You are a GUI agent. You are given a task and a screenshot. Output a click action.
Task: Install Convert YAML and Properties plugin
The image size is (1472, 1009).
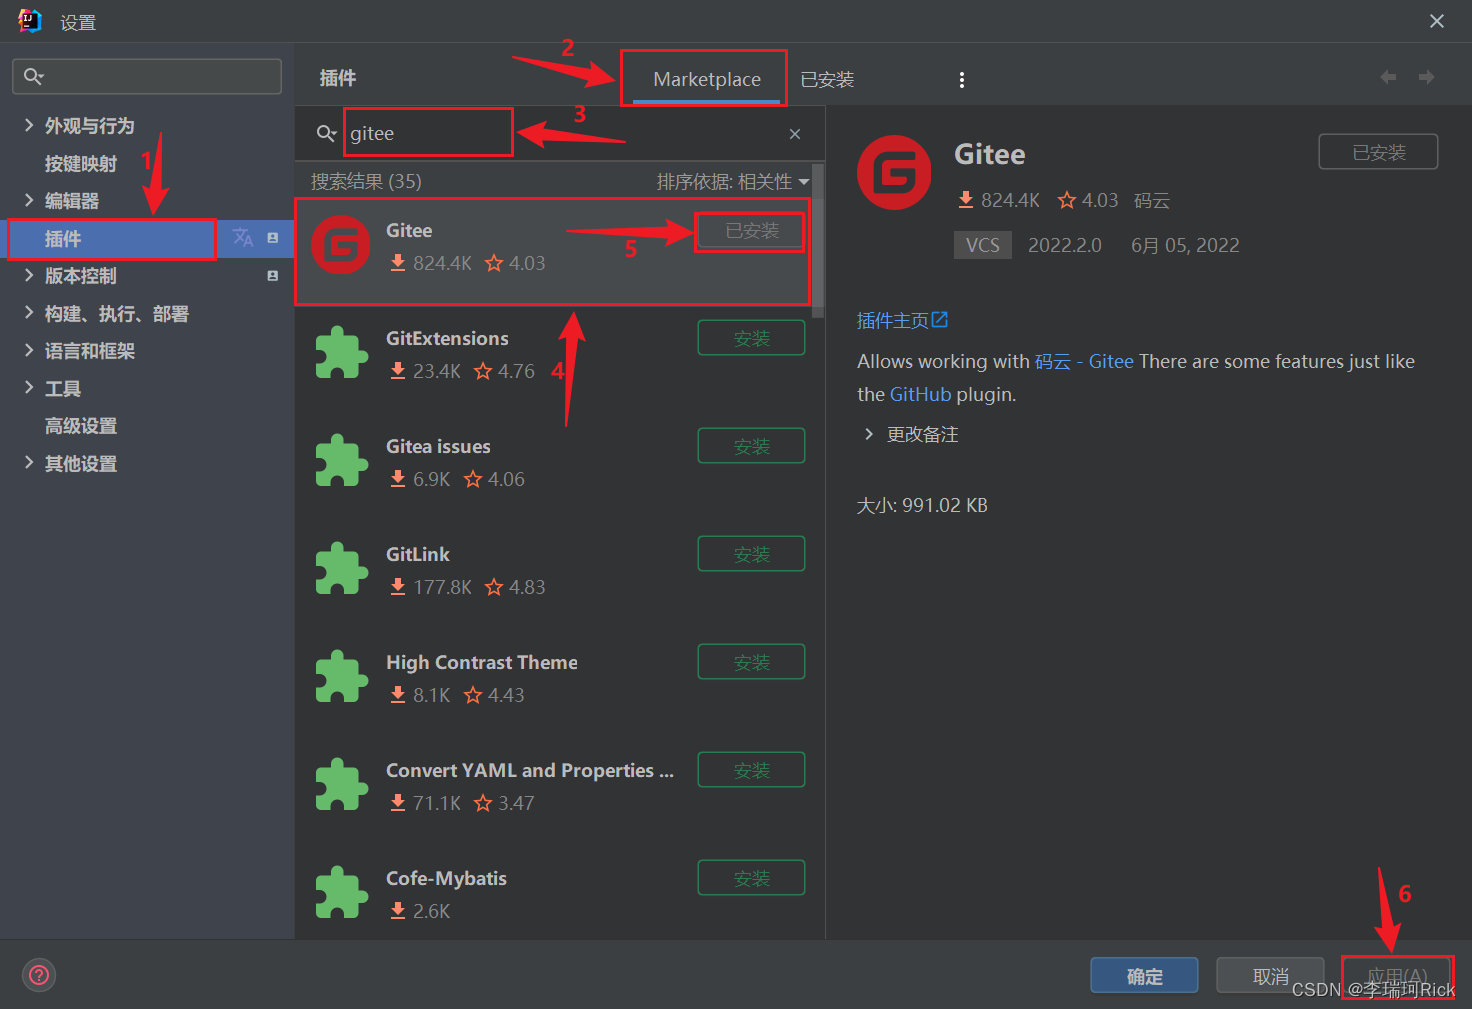point(751,770)
